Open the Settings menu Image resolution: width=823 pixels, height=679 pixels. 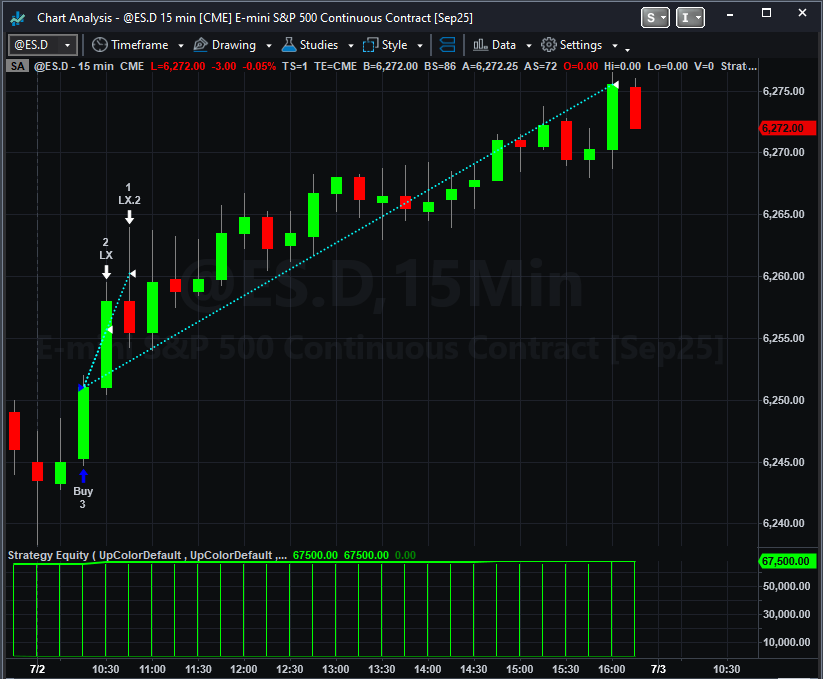581,45
